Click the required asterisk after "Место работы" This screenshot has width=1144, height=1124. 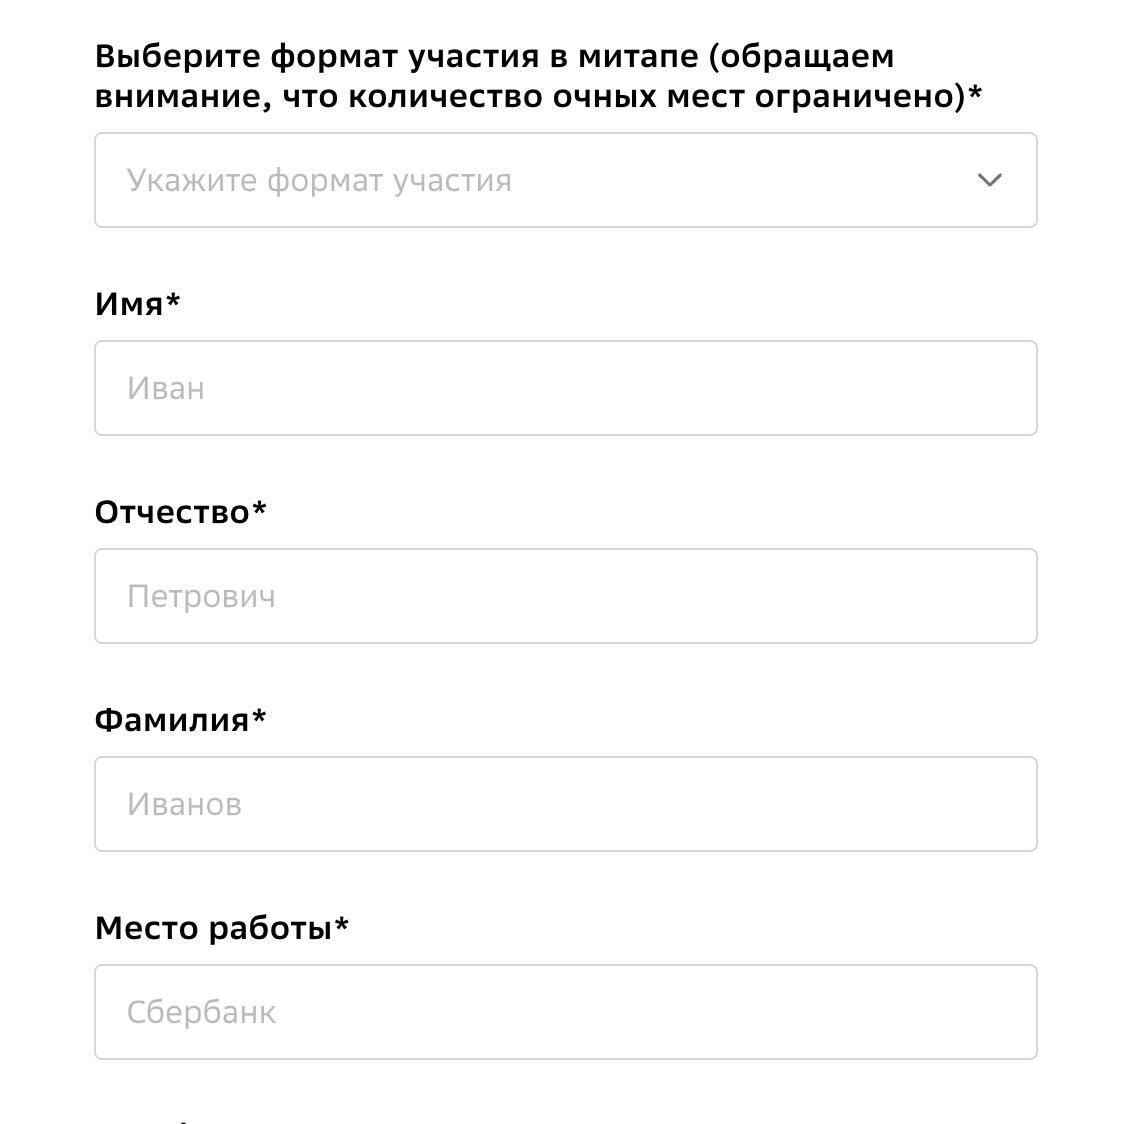pyautogui.click(x=342, y=924)
